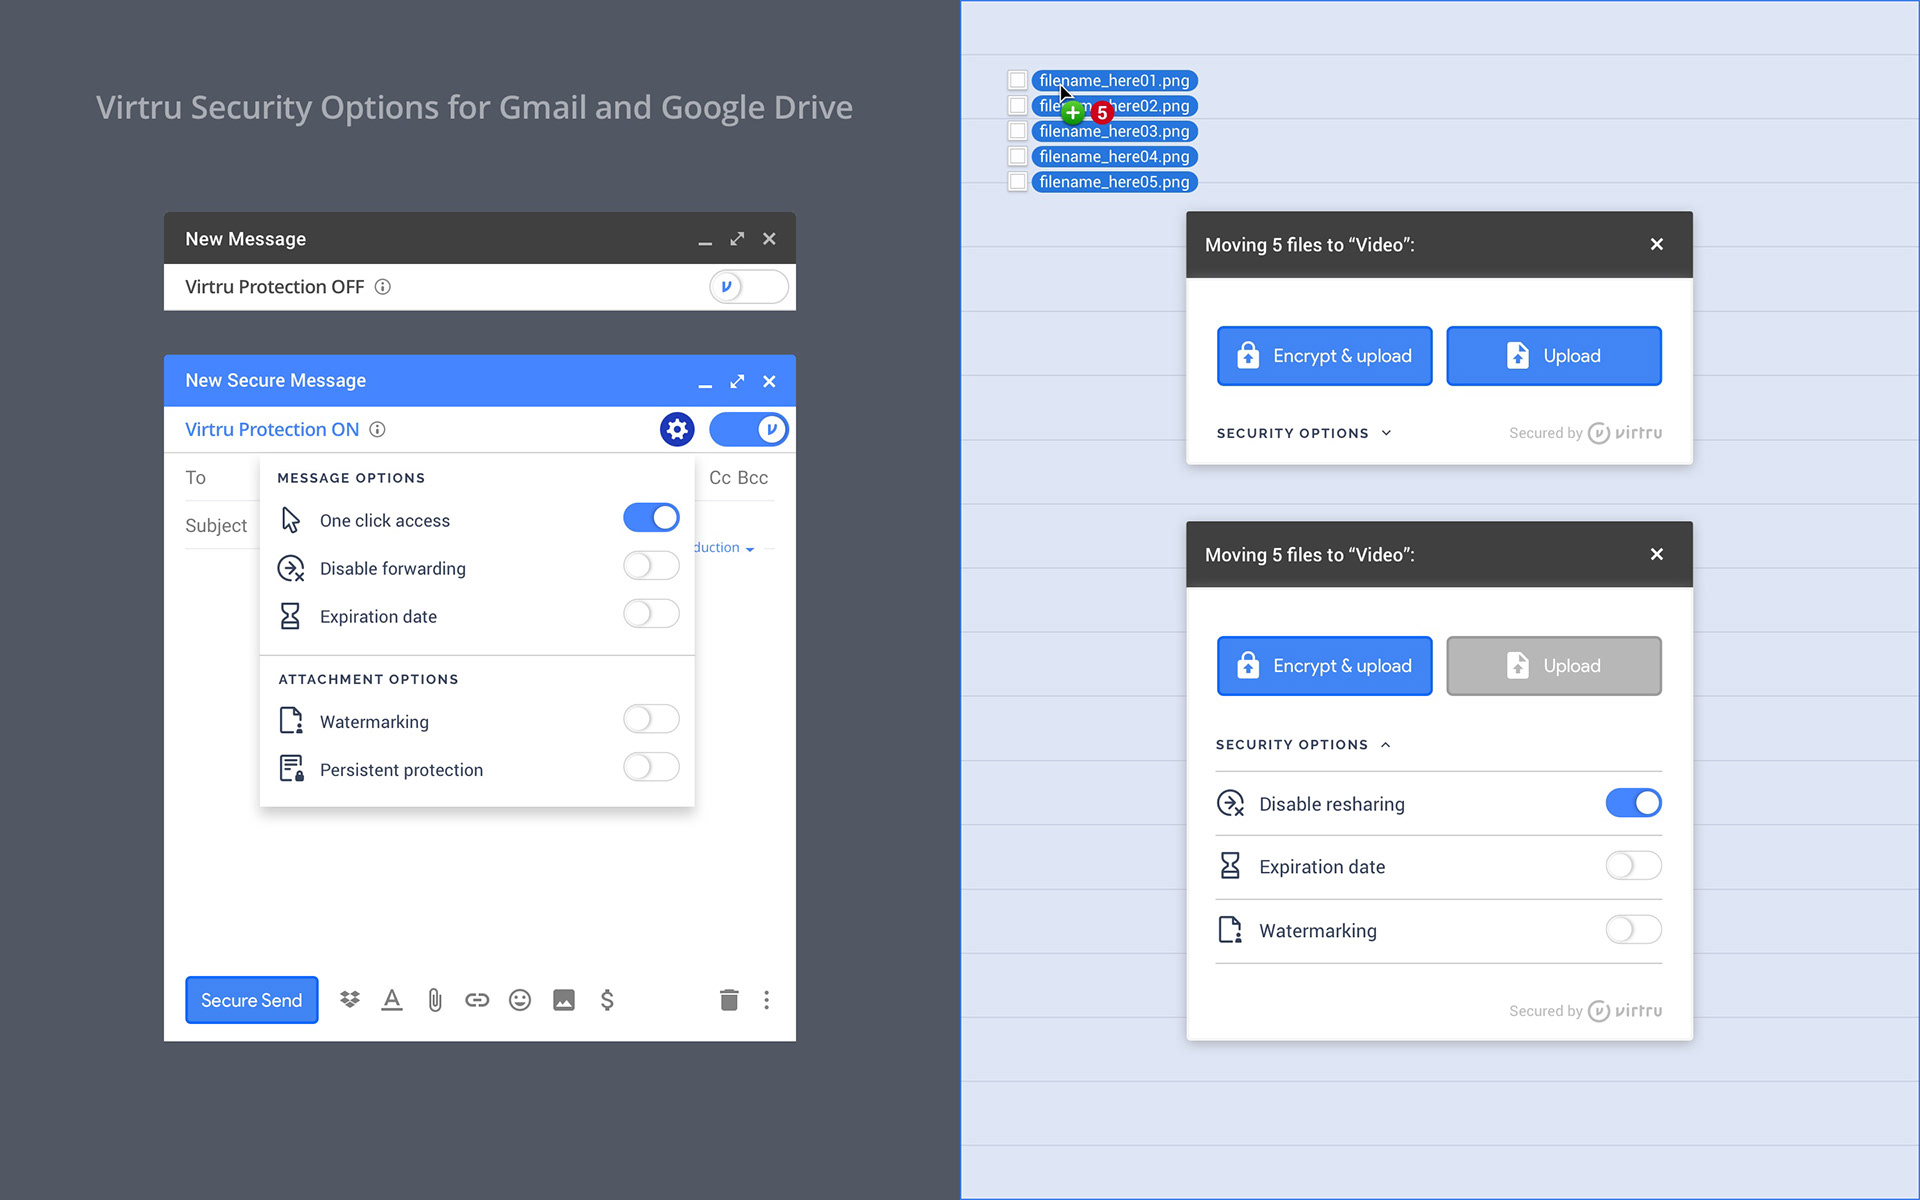Click Secure Send button
1920x1200 pixels.
252,1000
